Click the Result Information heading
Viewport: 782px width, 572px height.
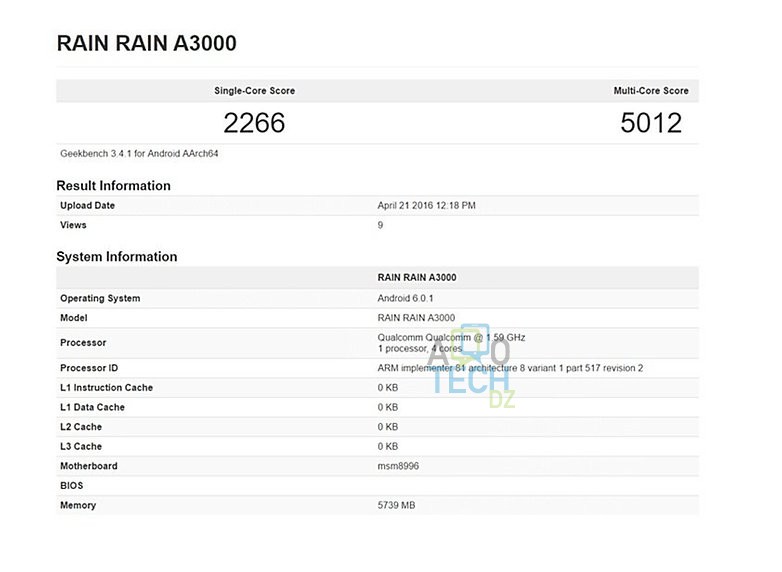coord(113,186)
